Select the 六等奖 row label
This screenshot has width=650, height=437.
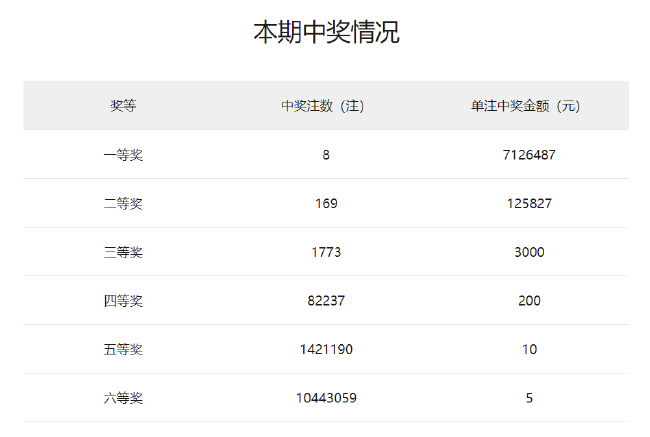(123, 398)
